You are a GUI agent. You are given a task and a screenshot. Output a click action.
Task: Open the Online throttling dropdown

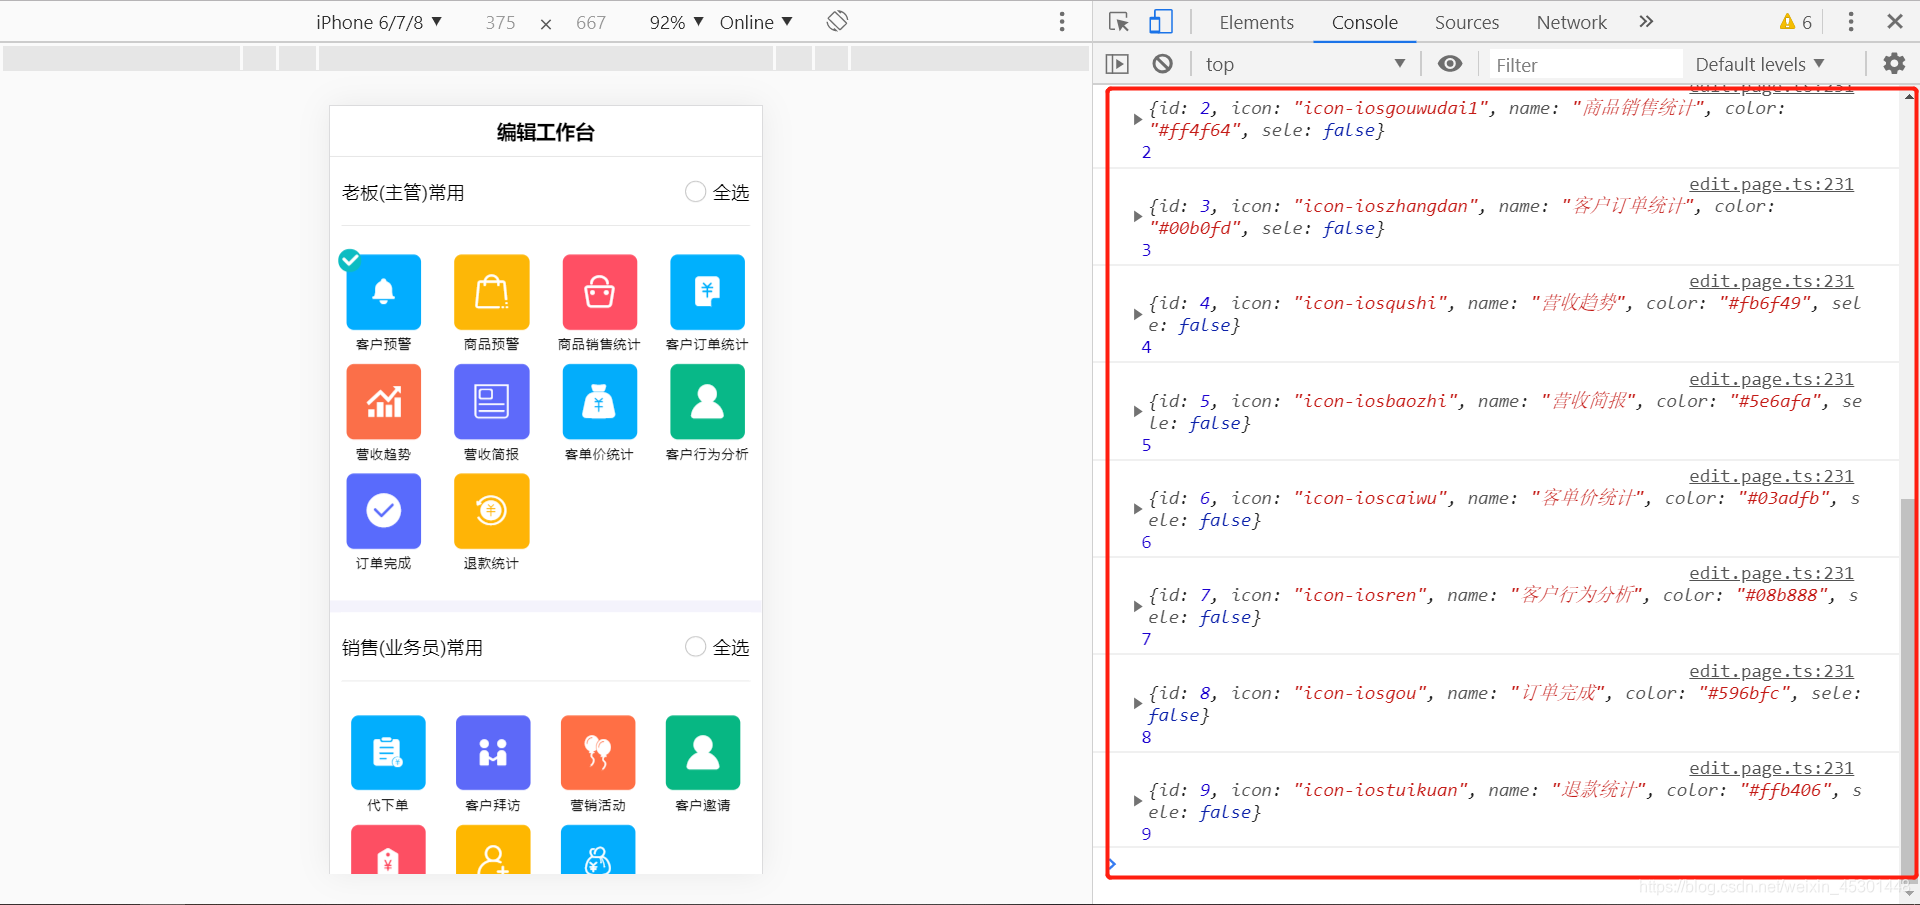click(756, 22)
